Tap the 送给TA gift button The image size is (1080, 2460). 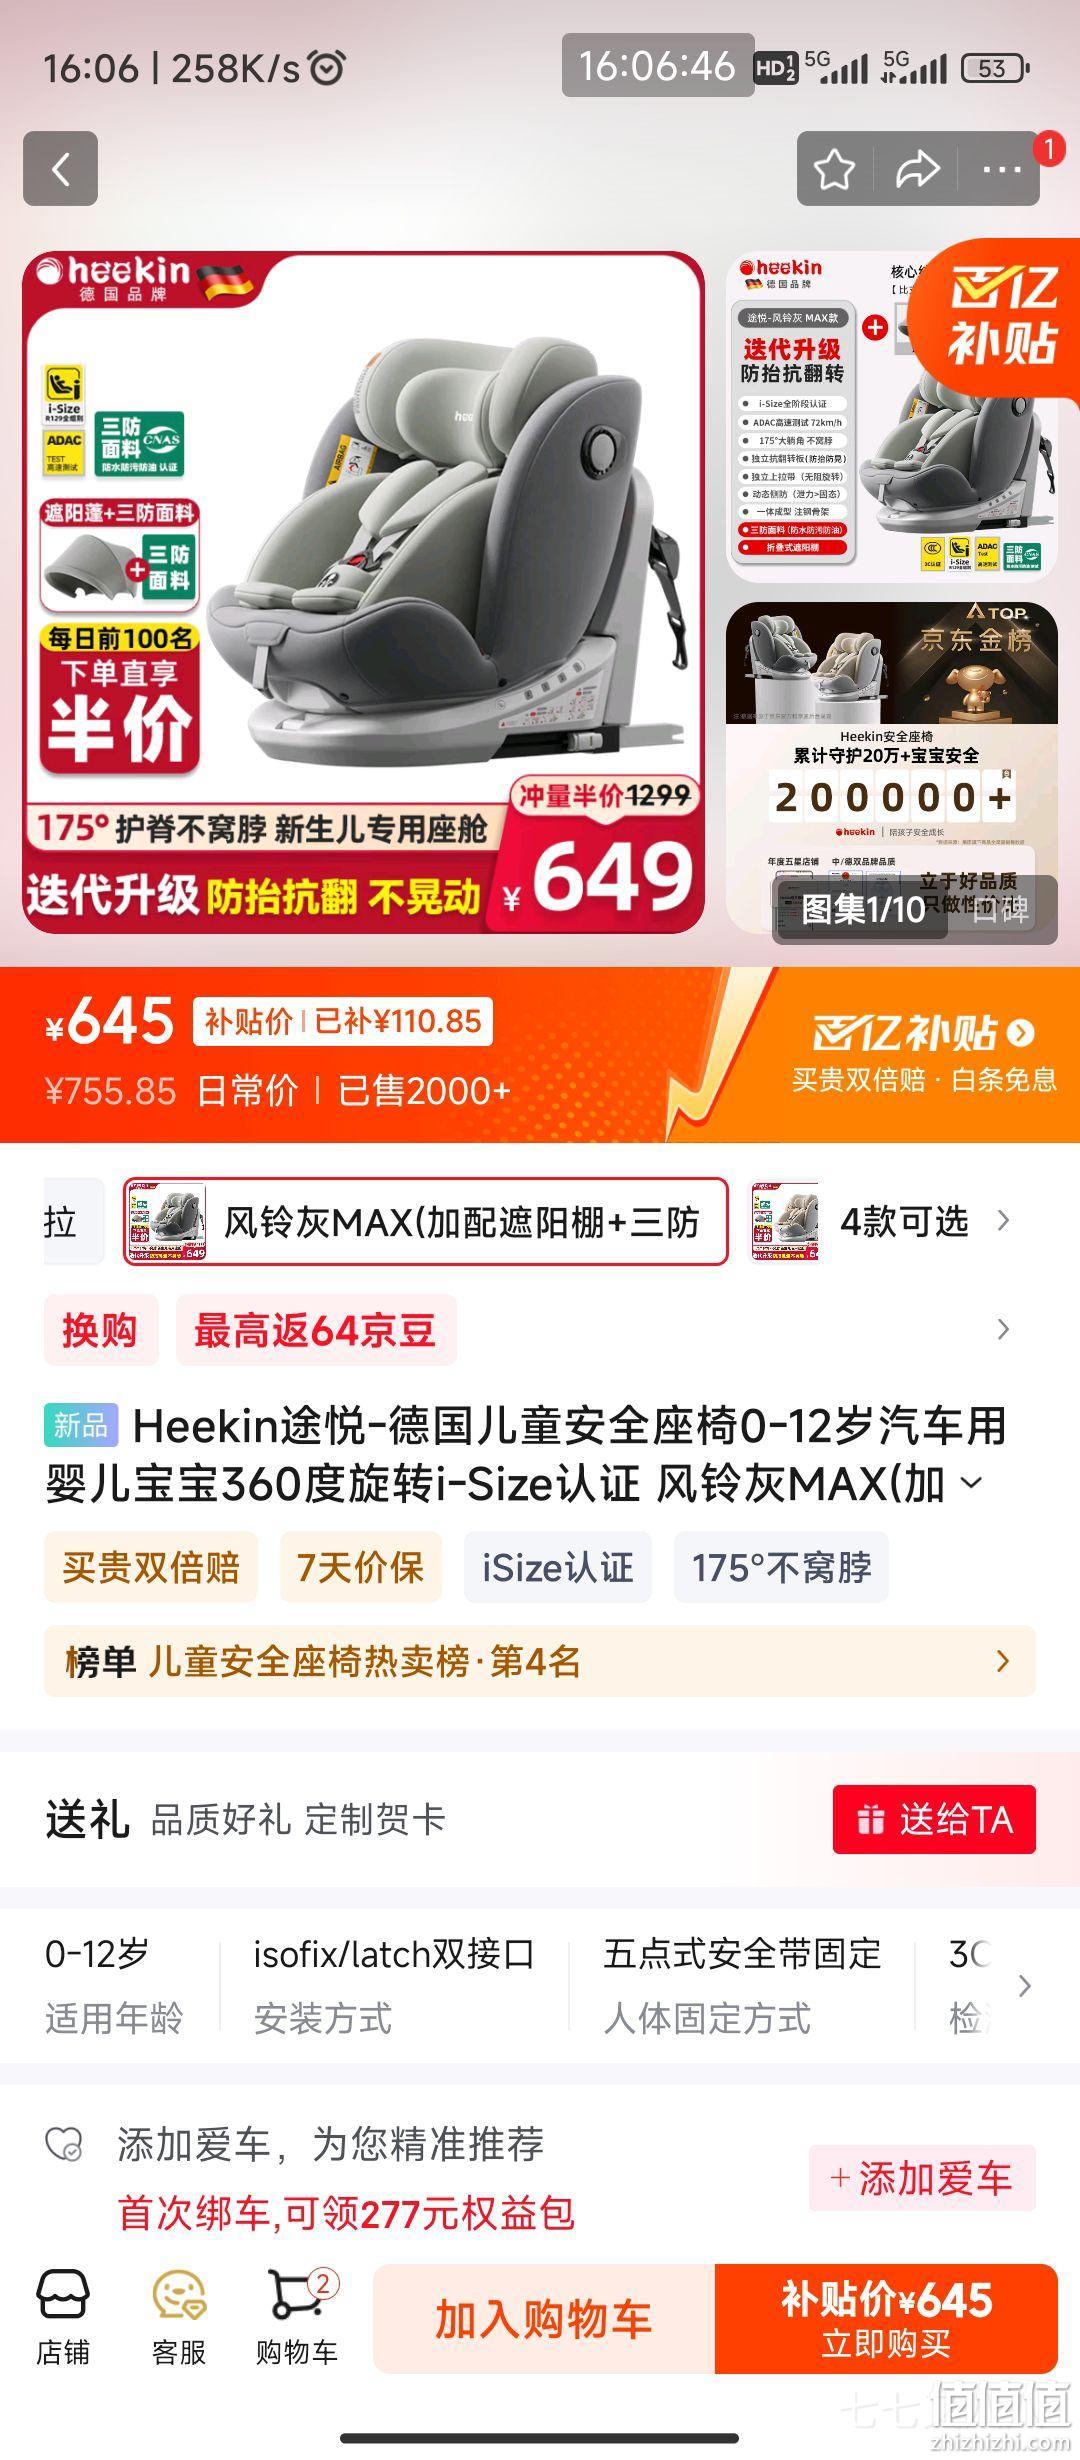(934, 1819)
